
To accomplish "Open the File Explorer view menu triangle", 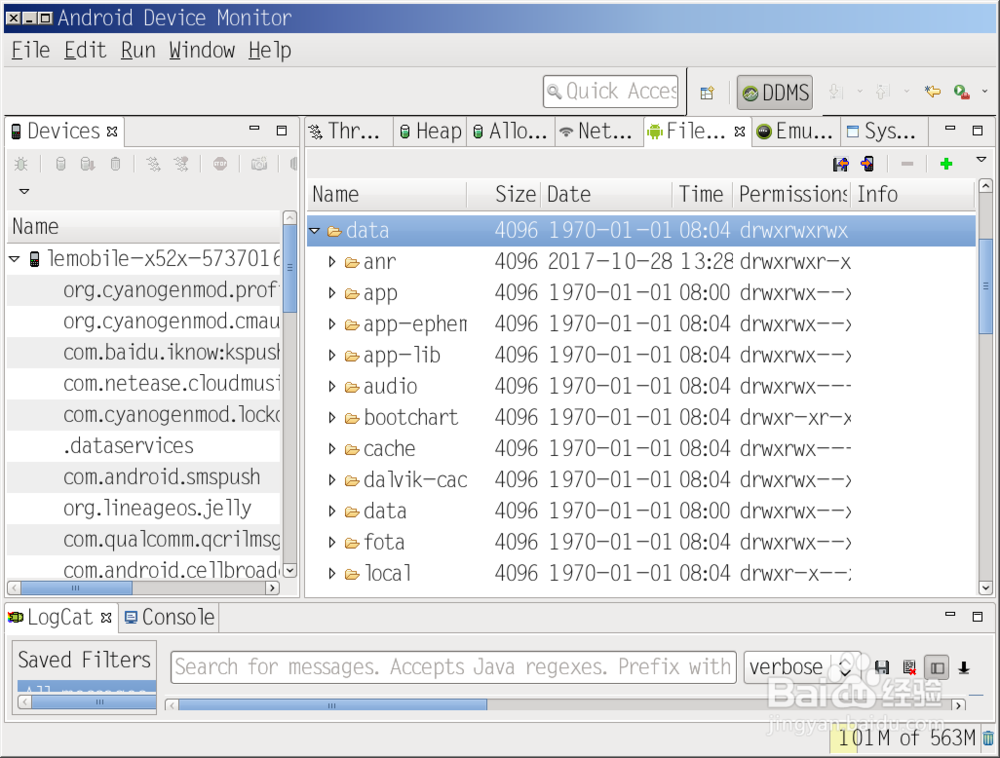I will [x=982, y=159].
